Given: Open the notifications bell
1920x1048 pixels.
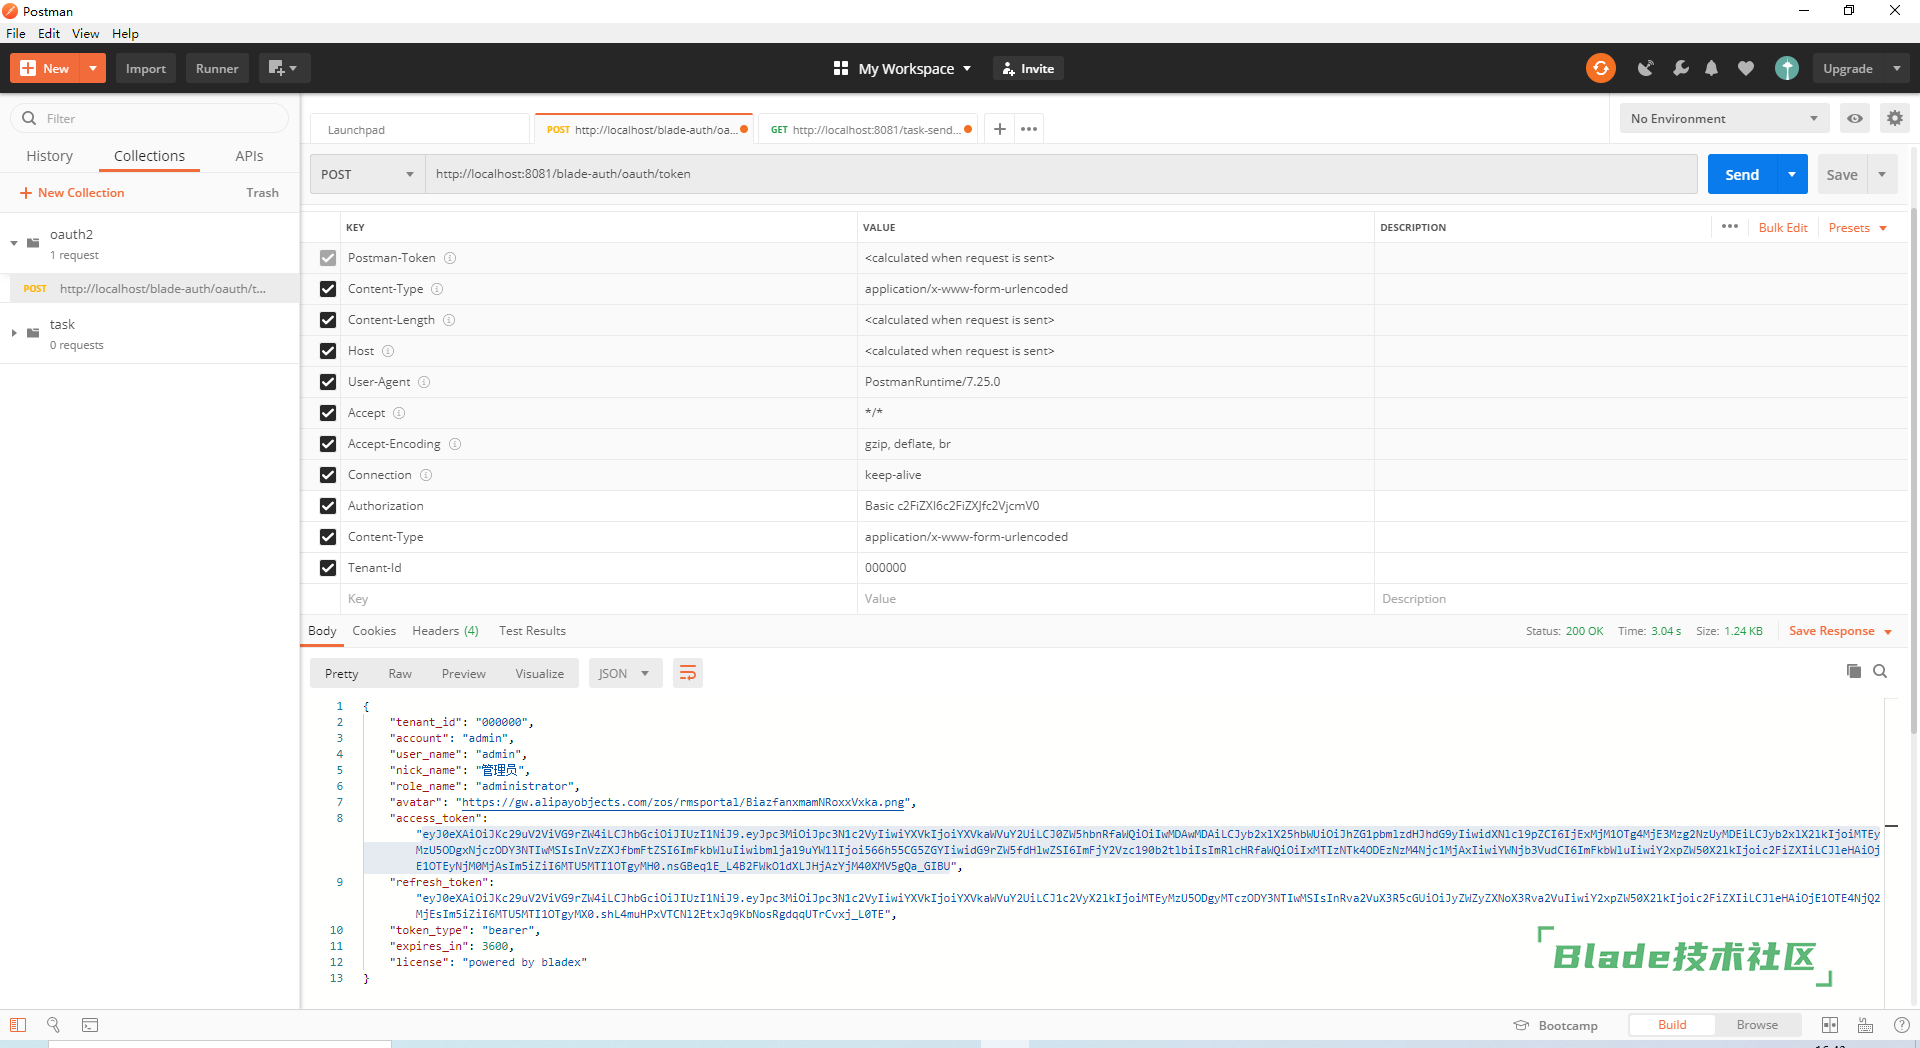Looking at the screenshot, I should 1712,68.
